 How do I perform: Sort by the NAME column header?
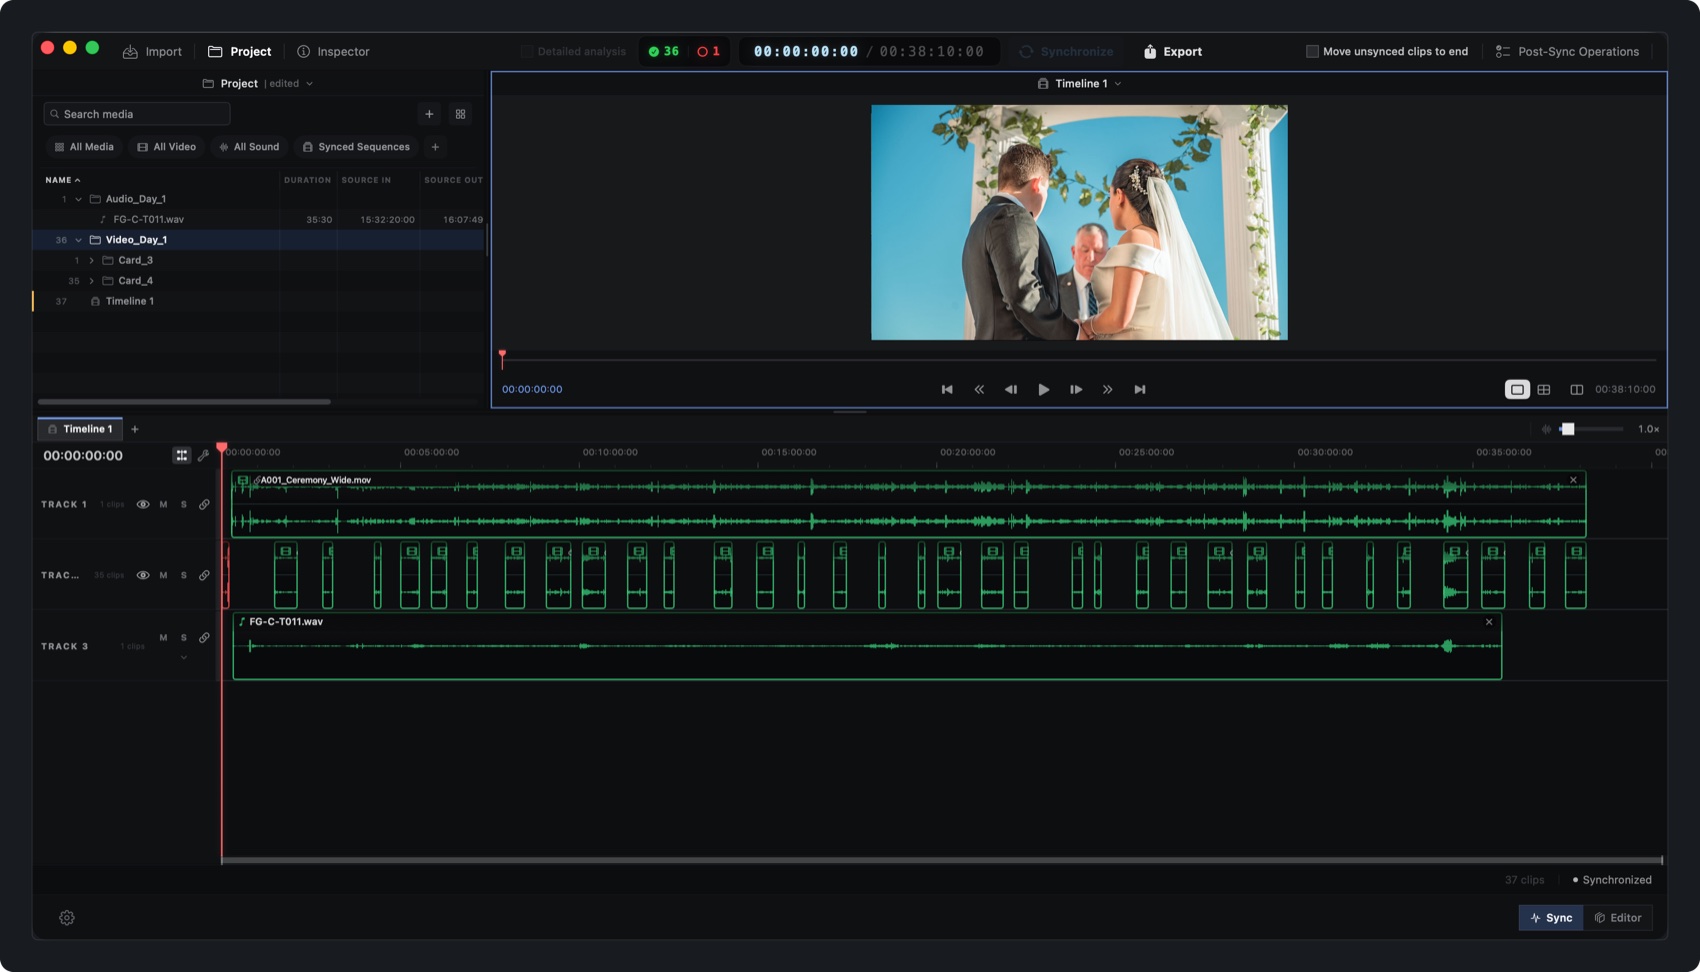[62, 180]
